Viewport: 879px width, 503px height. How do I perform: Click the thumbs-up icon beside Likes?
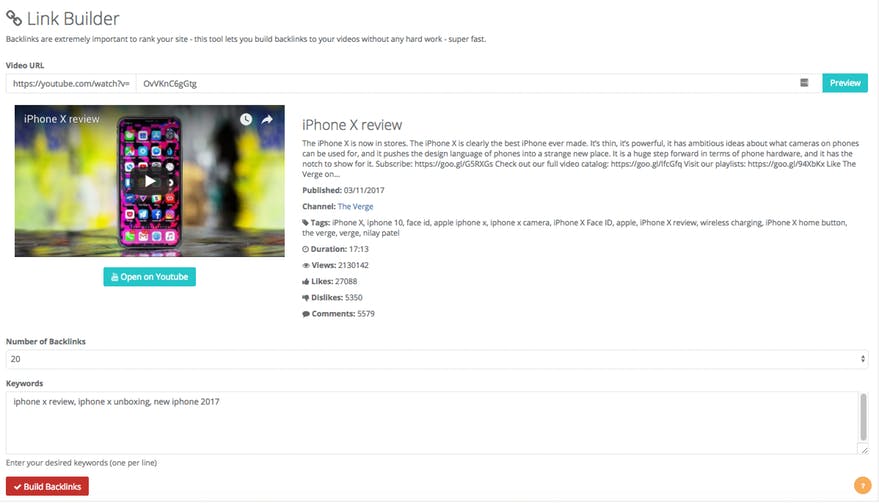pyautogui.click(x=306, y=281)
